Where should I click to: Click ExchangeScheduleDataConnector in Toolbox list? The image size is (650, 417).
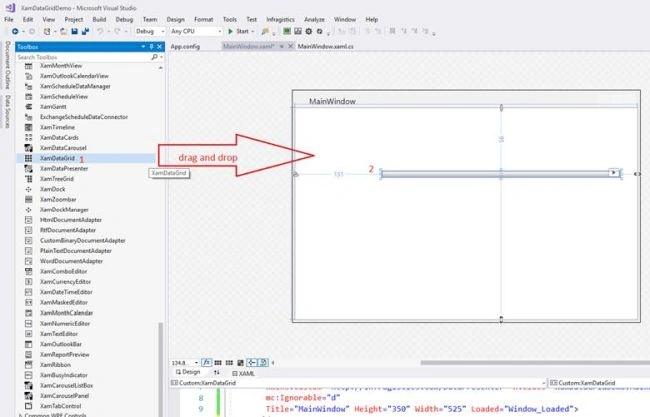[84, 117]
